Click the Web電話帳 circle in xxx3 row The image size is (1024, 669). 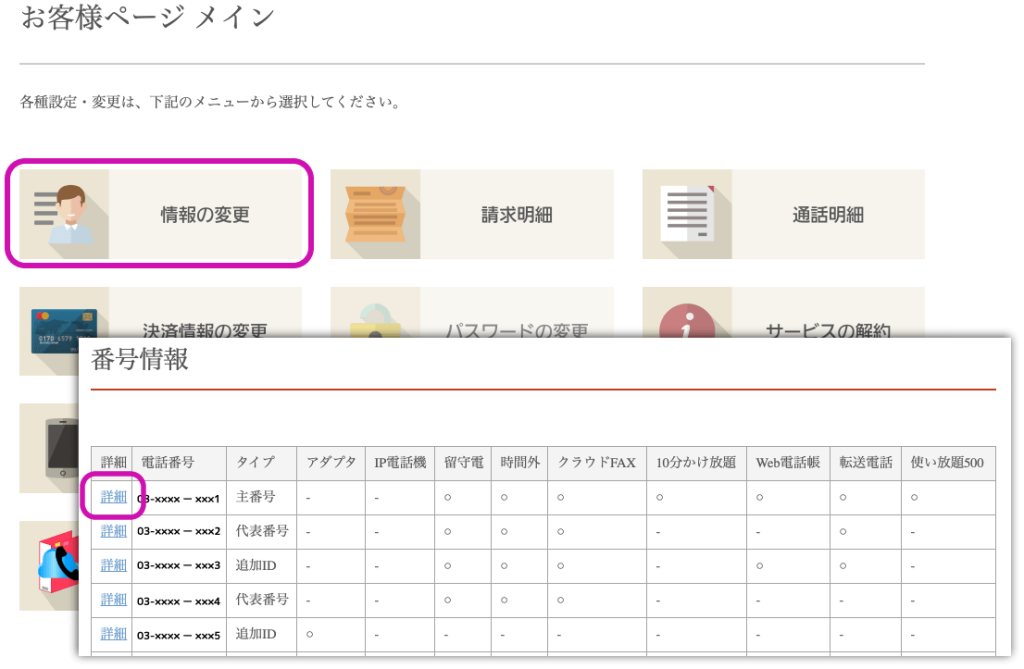760,566
